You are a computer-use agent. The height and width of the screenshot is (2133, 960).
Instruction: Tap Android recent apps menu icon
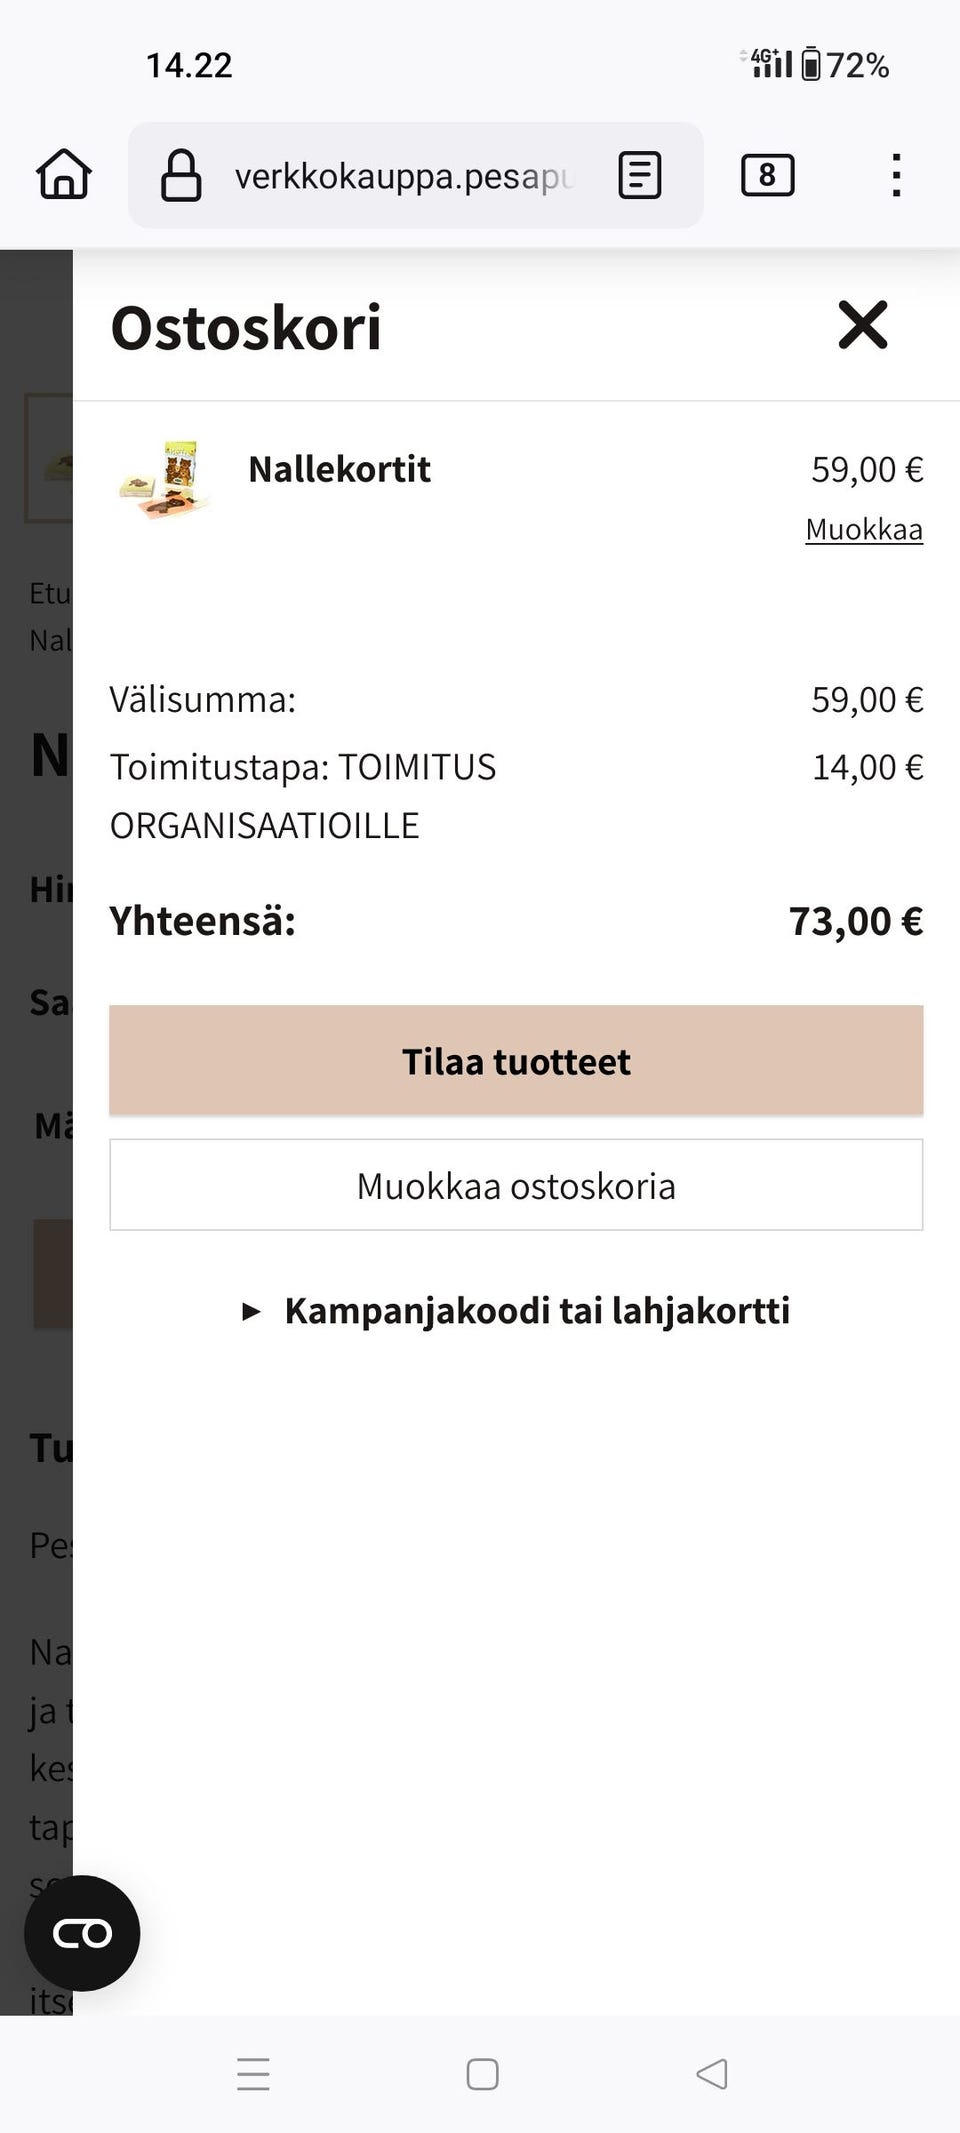253,2074
